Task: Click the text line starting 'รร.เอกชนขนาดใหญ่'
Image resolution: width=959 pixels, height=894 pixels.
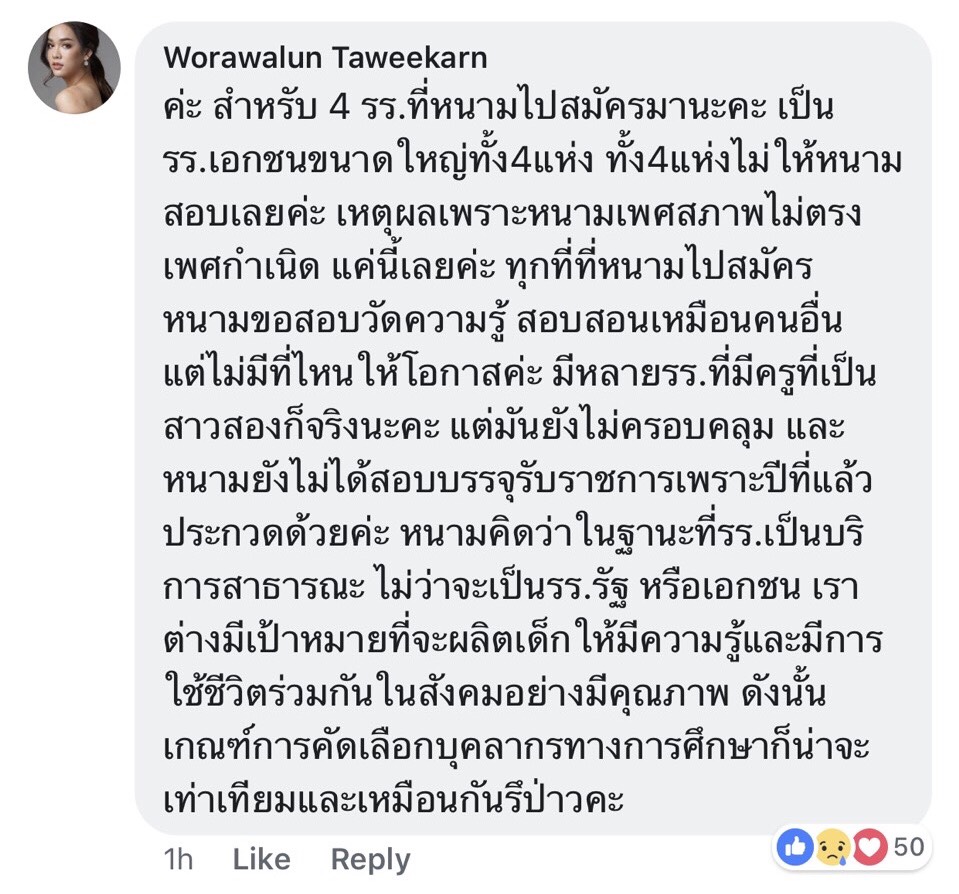Action: tap(532, 161)
